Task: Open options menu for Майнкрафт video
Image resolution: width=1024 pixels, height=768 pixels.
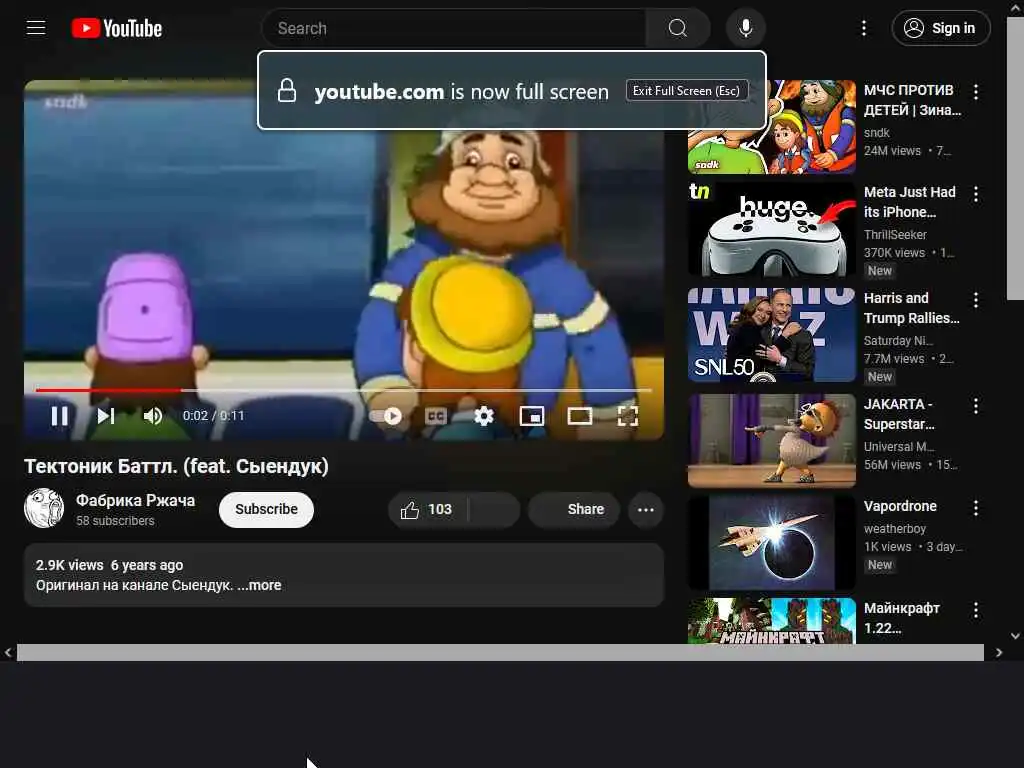Action: (976, 611)
